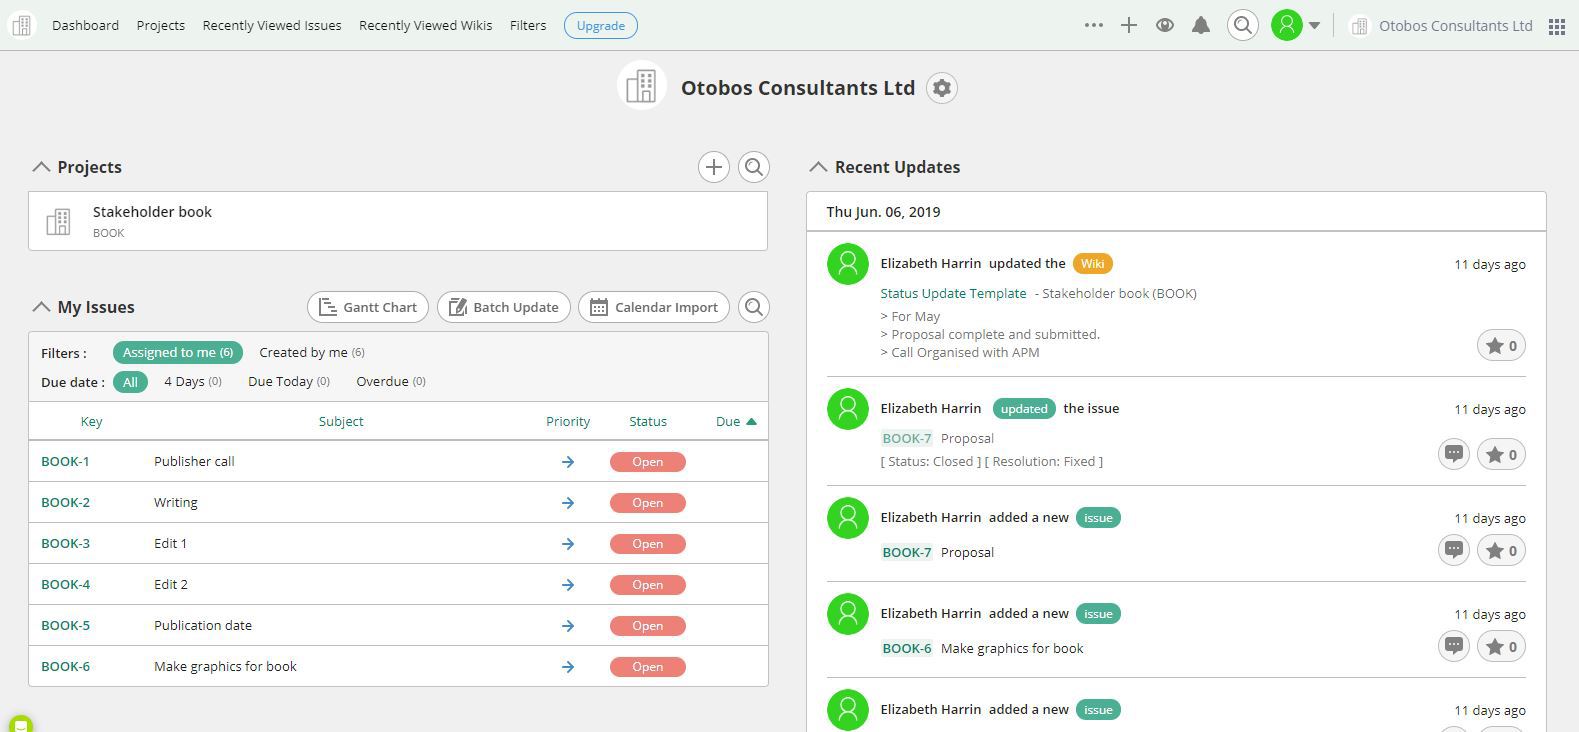
Task: Open Recently Viewed Issues menu
Action: click(x=272, y=25)
